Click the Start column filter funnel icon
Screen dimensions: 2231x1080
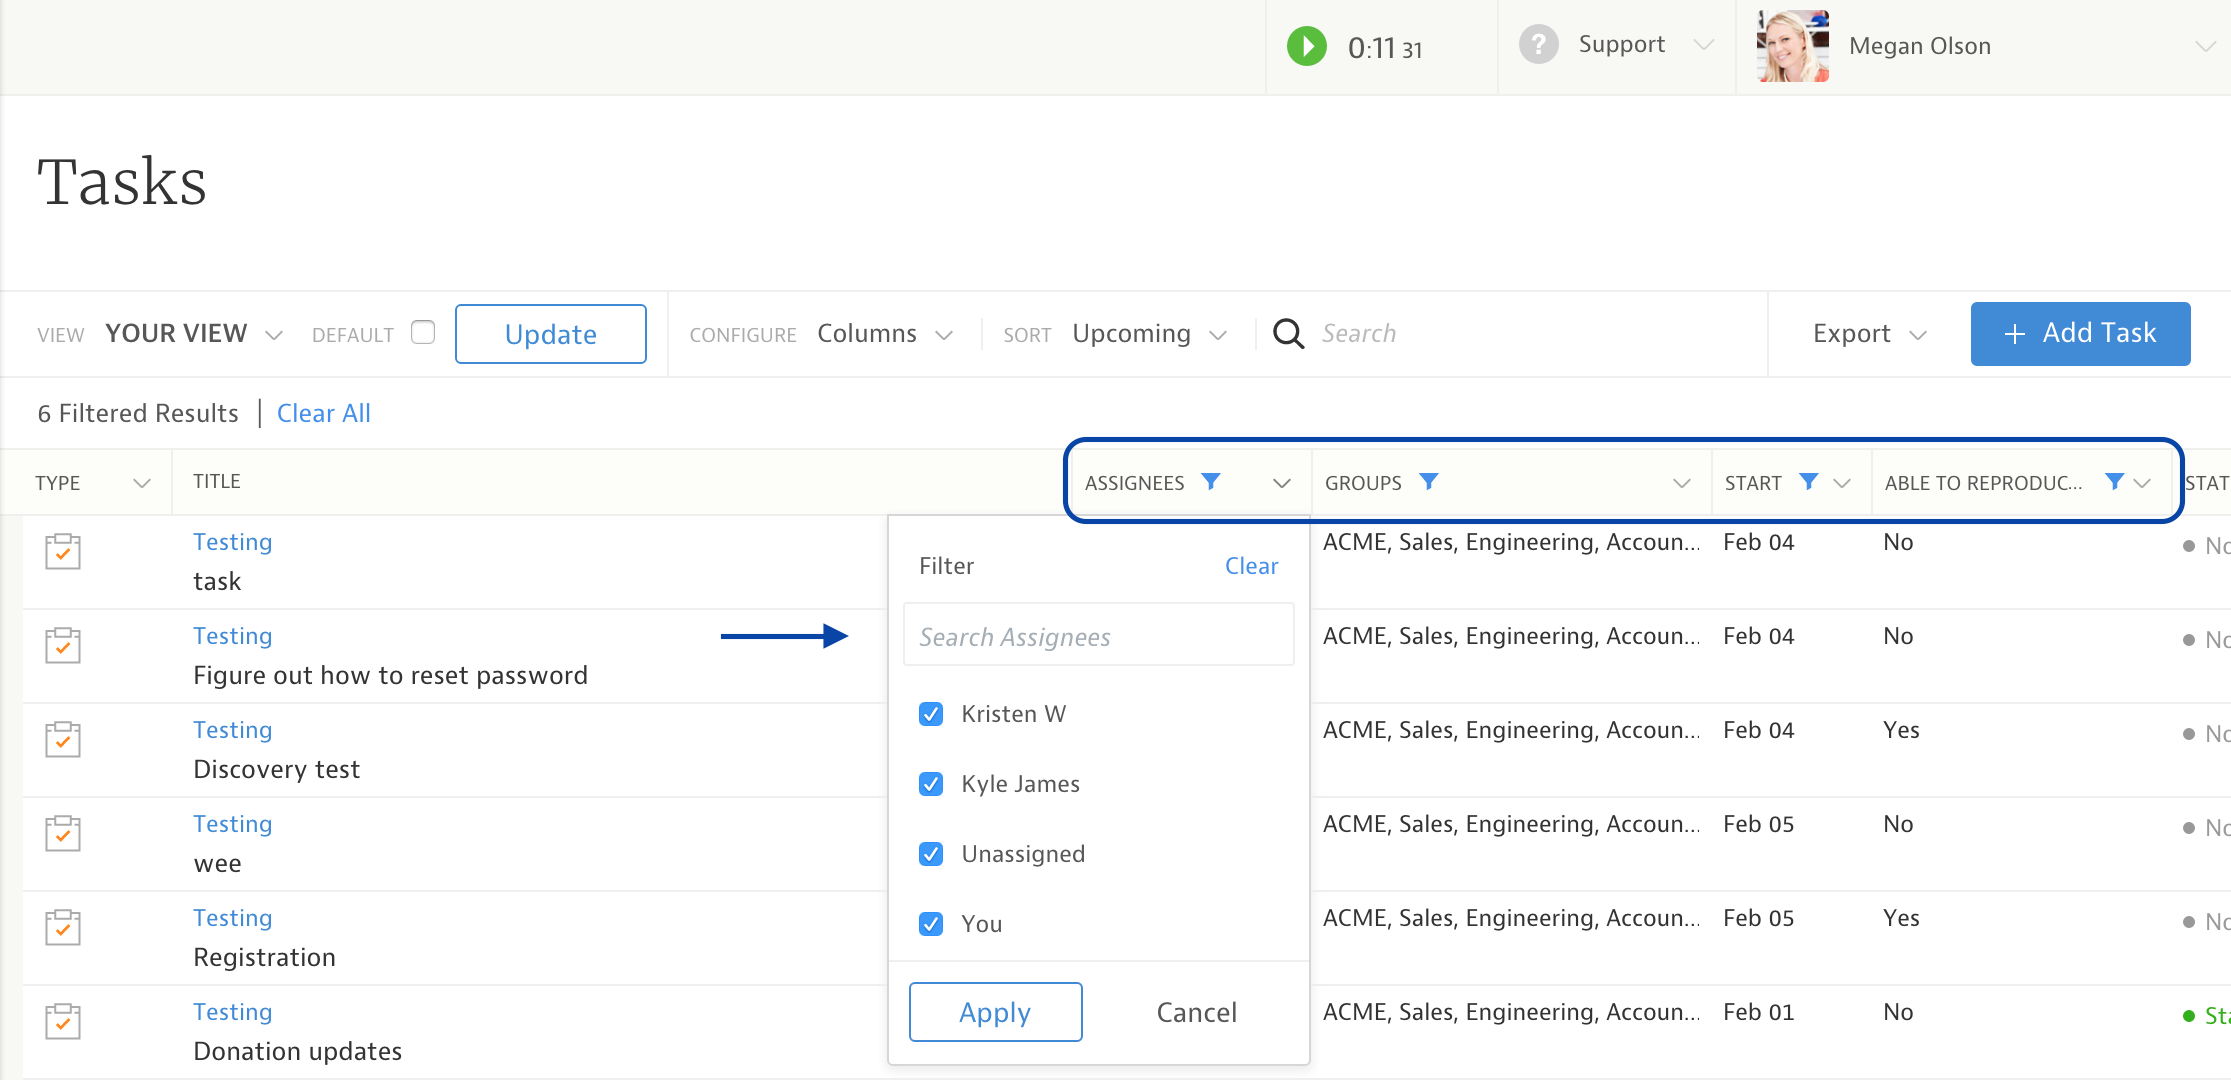tap(1808, 482)
